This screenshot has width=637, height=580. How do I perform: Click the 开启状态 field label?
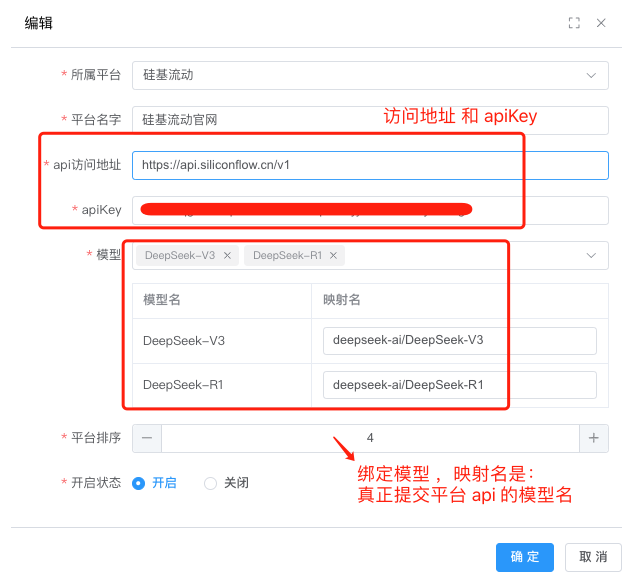click(x=96, y=483)
